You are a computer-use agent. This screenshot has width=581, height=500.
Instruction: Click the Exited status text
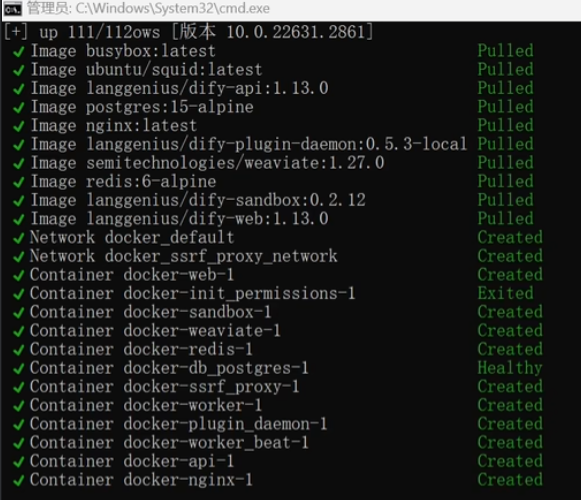click(x=505, y=293)
